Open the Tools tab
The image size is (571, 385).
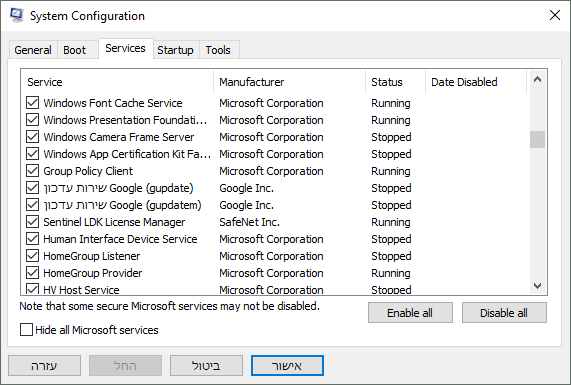(x=218, y=50)
